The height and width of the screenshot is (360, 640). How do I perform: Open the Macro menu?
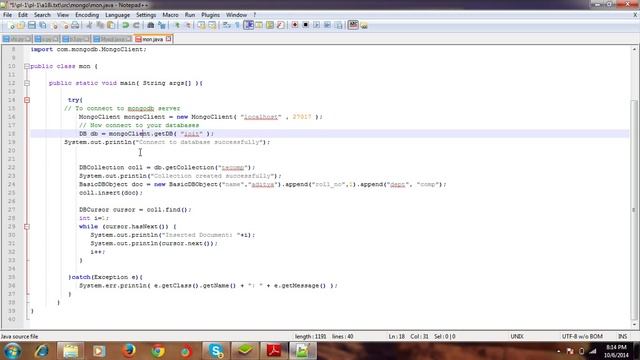click(x=170, y=15)
